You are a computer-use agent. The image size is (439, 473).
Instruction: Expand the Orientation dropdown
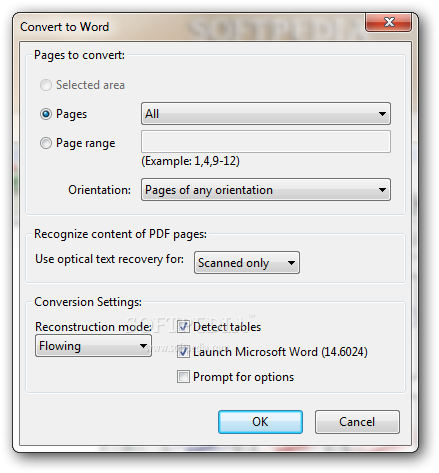pos(266,189)
